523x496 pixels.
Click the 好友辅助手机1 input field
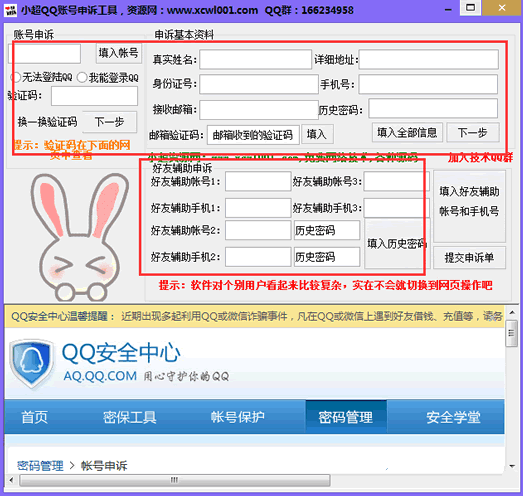click(258, 208)
